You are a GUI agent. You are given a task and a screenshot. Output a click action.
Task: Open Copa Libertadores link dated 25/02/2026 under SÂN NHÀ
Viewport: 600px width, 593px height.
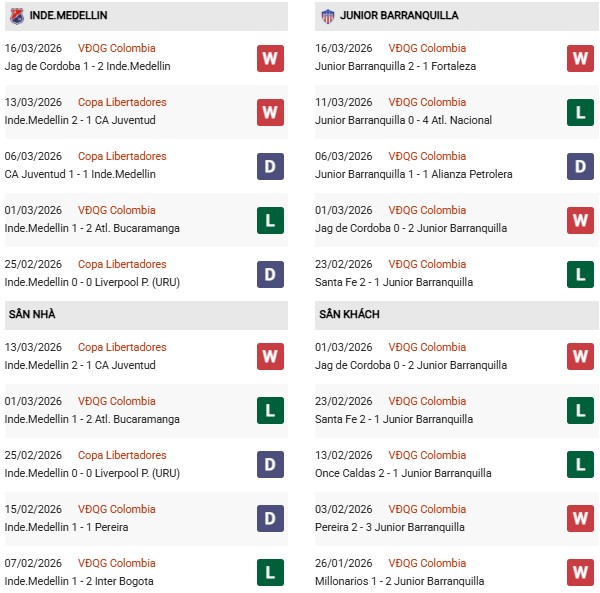(122, 455)
